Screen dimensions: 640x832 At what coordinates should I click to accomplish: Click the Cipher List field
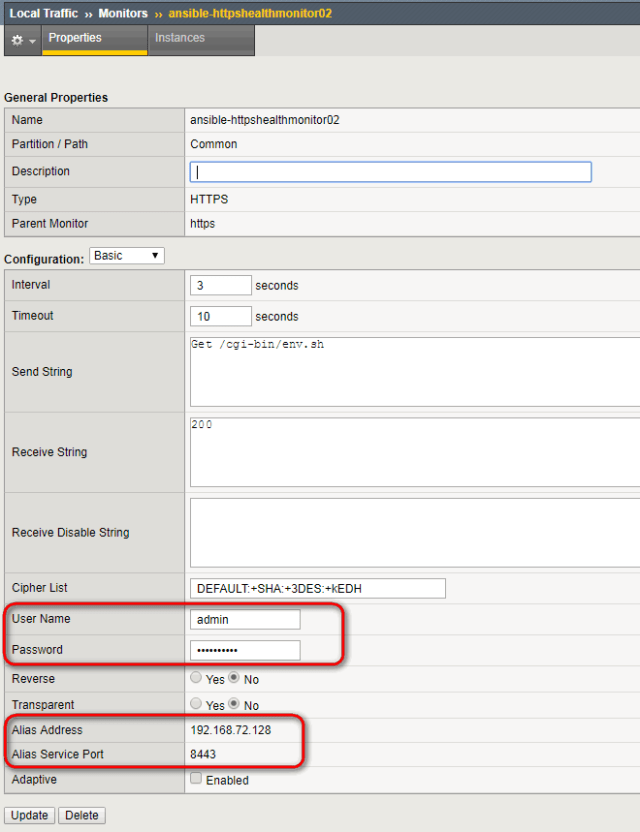click(x=317, y=588)
